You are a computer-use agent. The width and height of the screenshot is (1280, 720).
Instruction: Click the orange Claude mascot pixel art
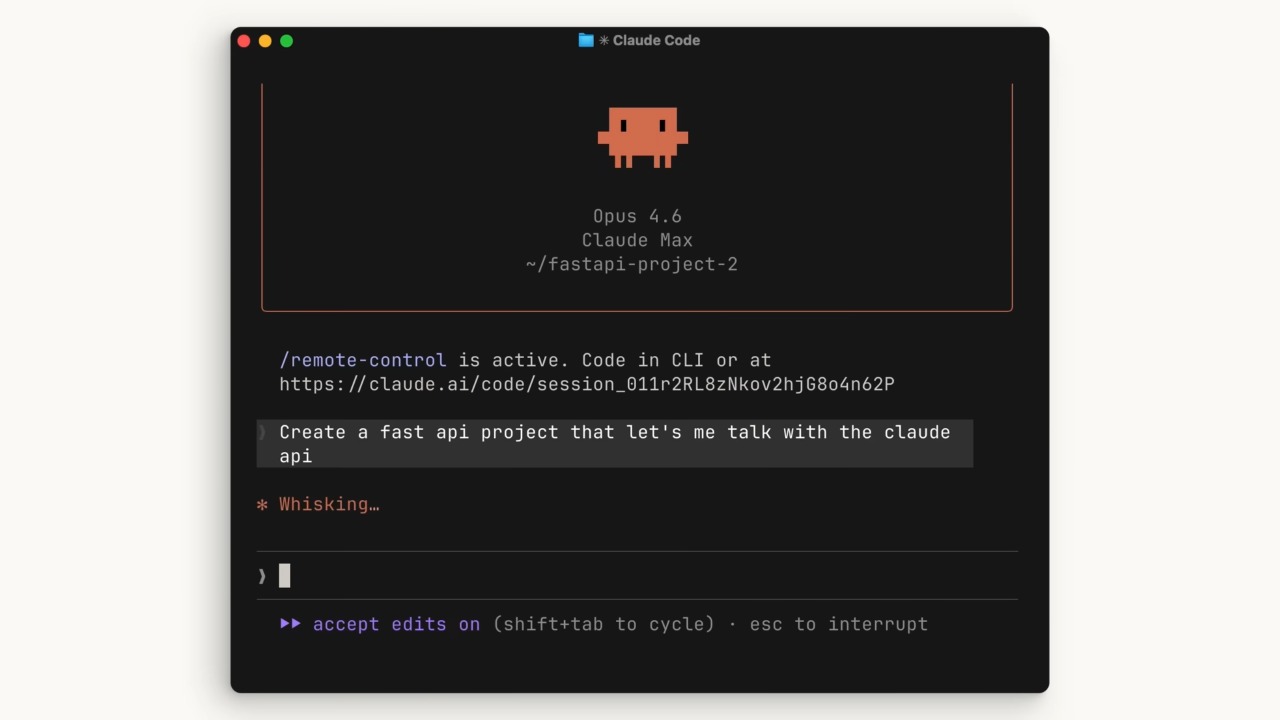pyautogui.click(x=643, y=137)
